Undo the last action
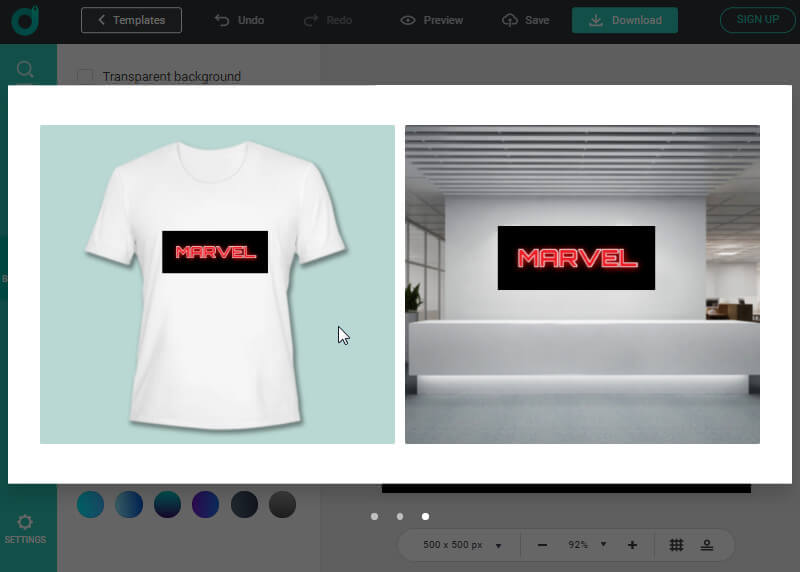 (x=239, y=20)
